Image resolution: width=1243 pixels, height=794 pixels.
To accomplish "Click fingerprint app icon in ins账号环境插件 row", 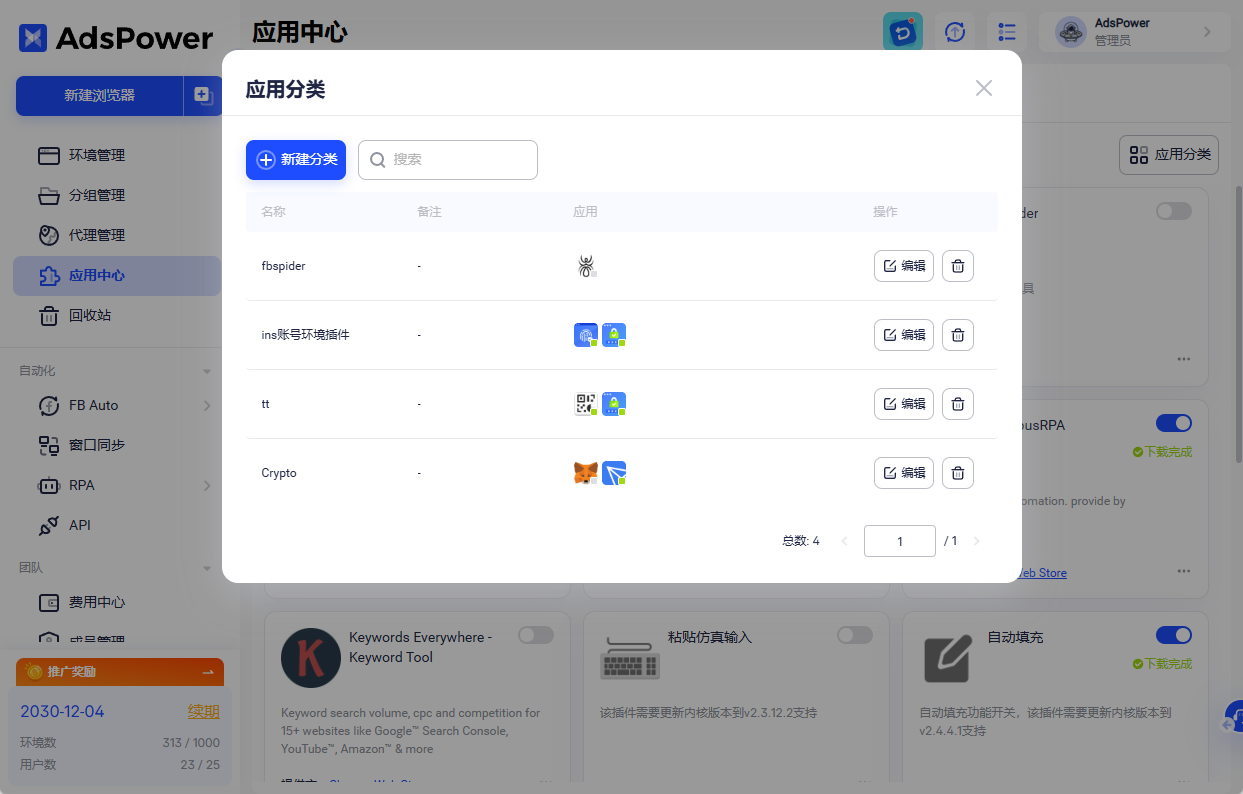I will [x=586, y=335].
